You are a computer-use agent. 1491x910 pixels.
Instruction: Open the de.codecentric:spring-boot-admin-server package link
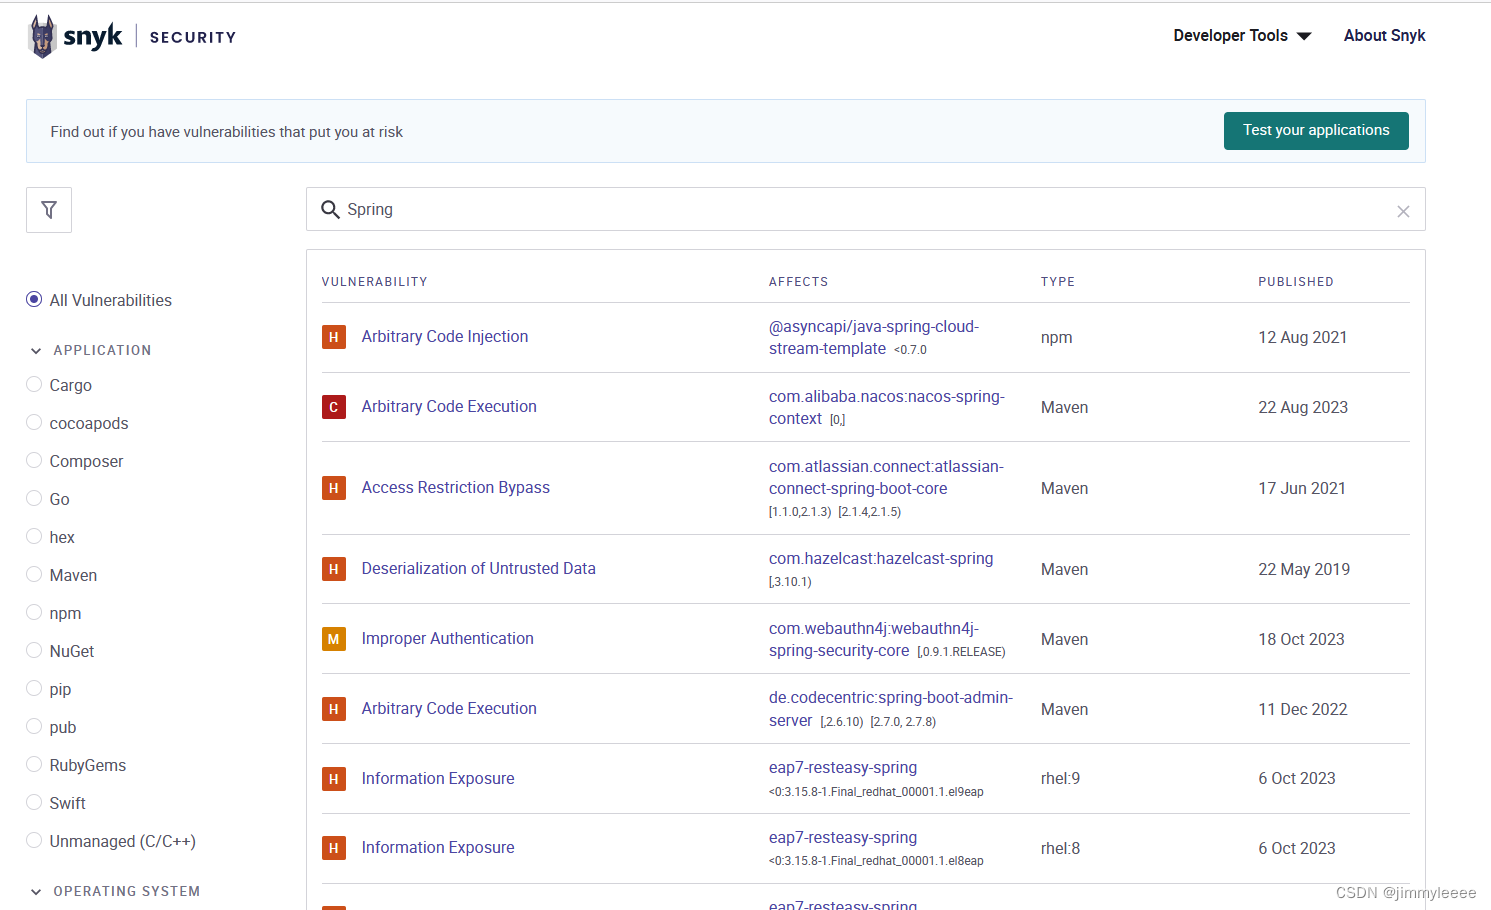[890, 709]
